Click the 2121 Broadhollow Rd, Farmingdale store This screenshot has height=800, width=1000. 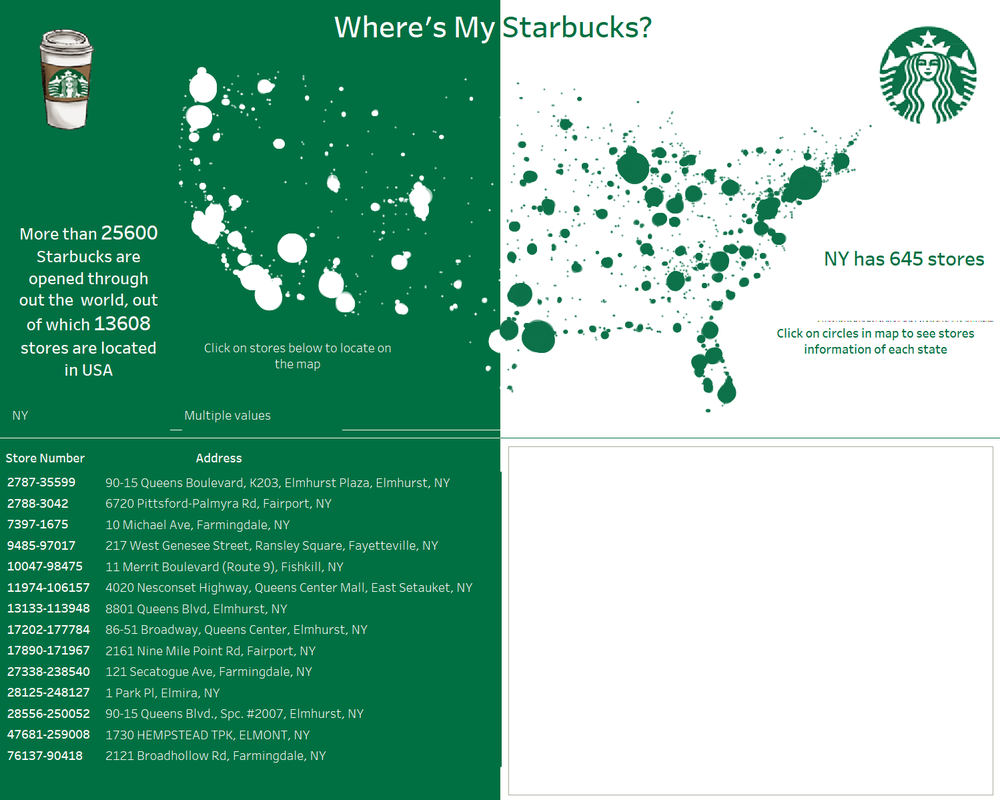point(215,755)
